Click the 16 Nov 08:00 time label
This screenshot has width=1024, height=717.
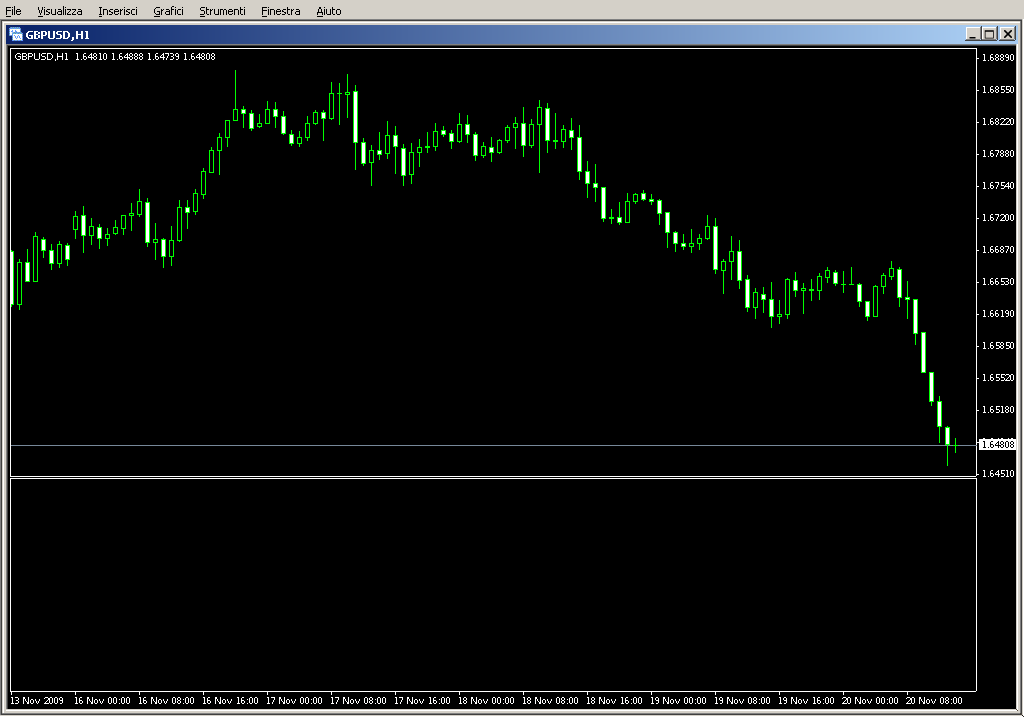click(166, 701)
